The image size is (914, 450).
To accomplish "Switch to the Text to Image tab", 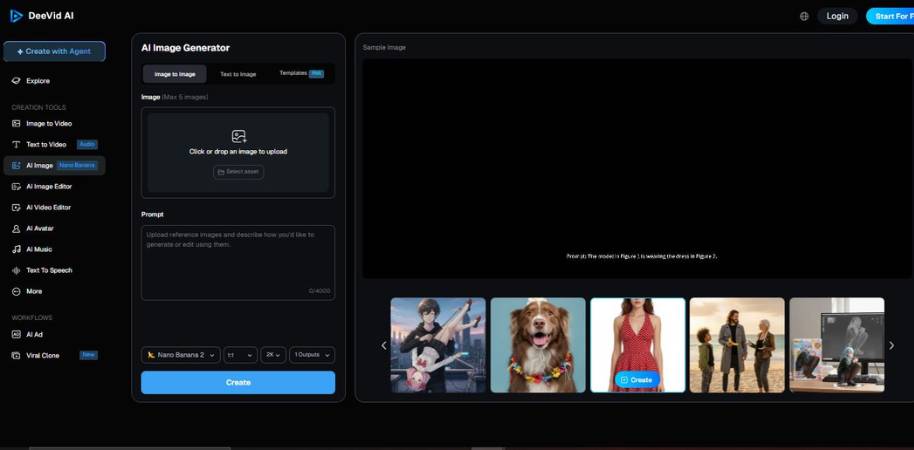I will coord(238,74).
